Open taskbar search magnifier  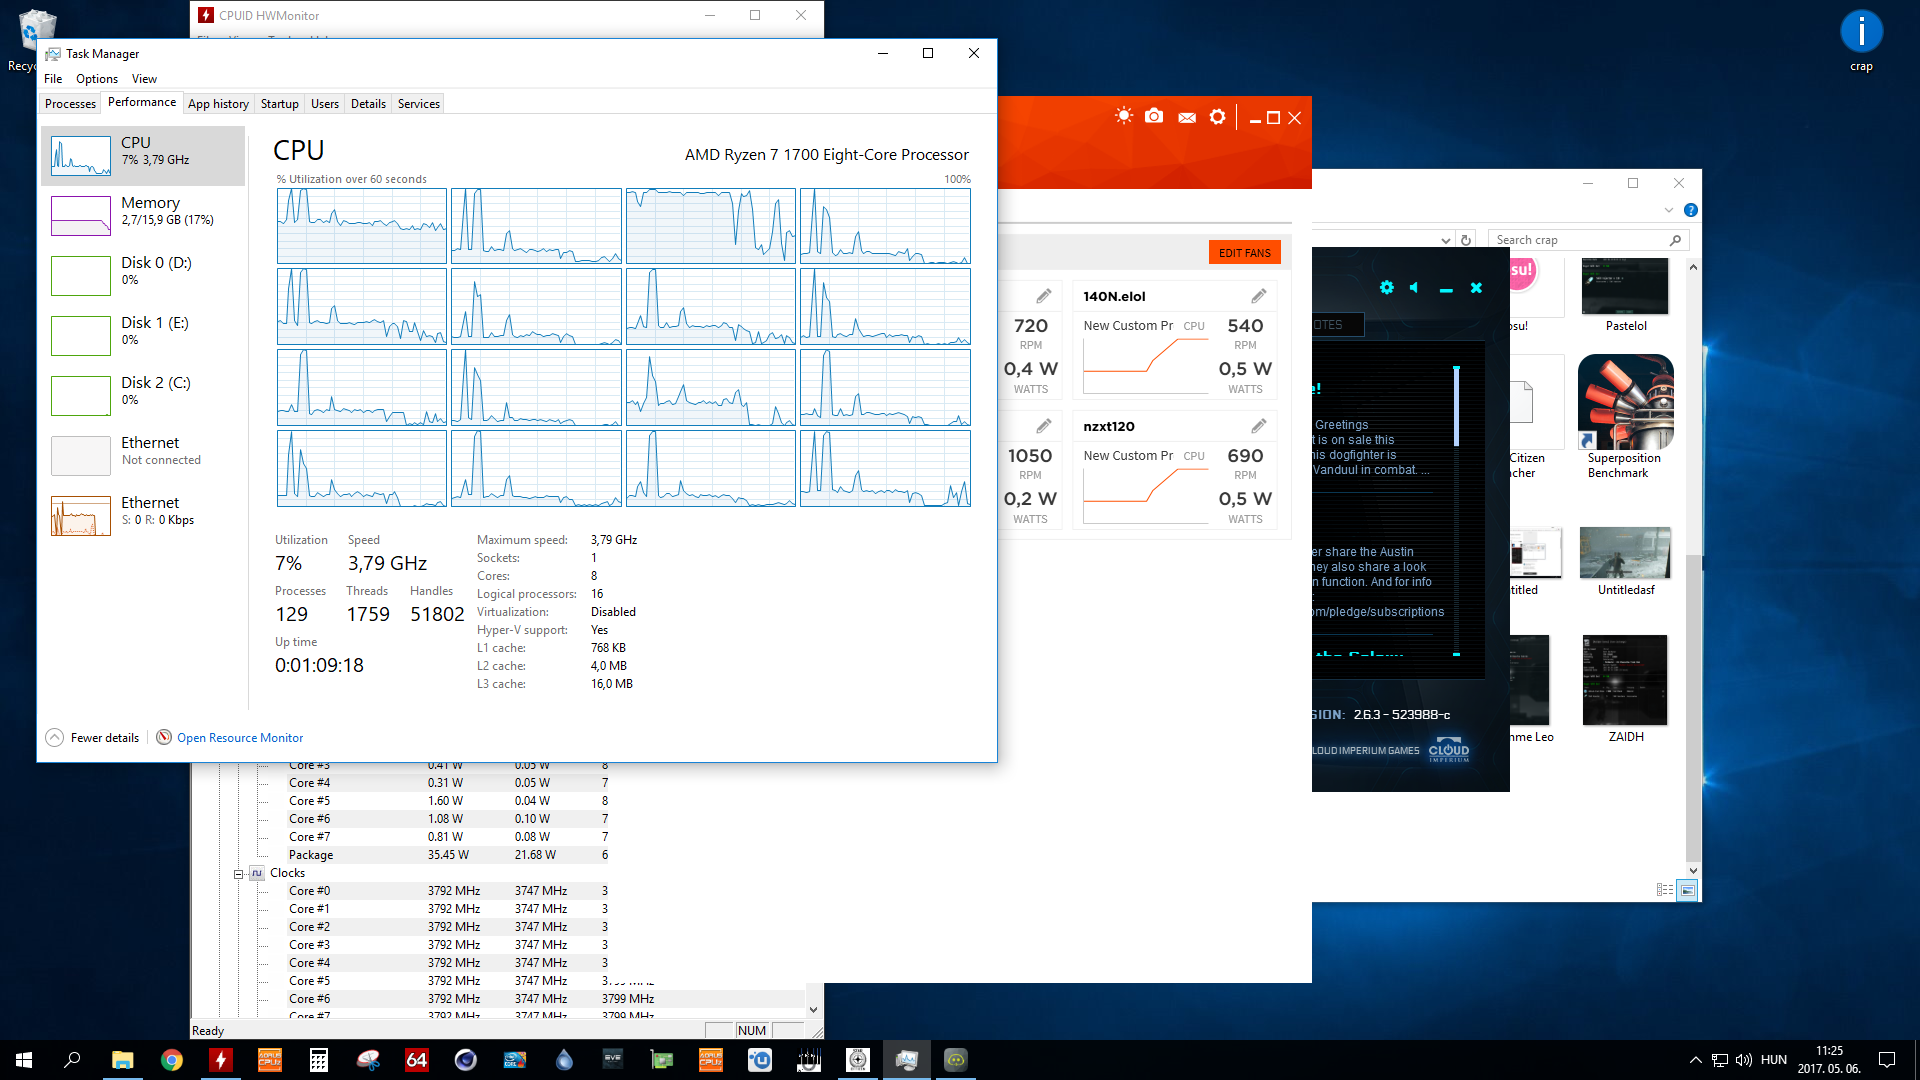pos(72,1060)
